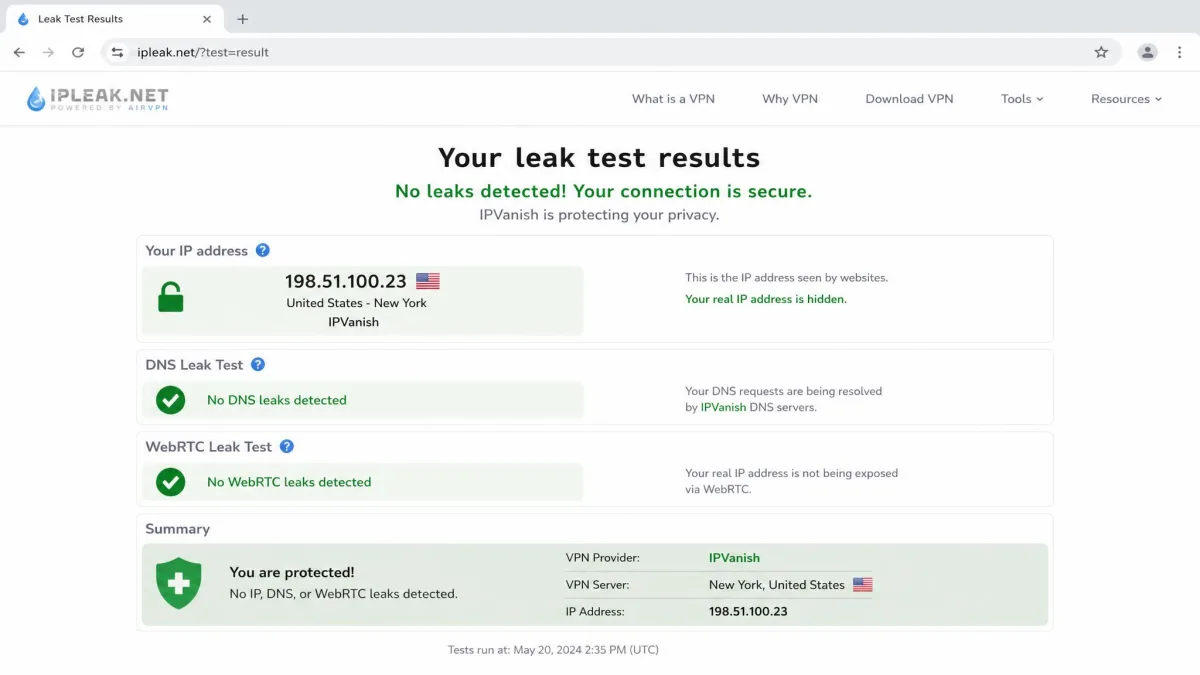Screen dimensions: 1200x675
Task: Bookmark this page with the star icon
Action: pos(1101,52)
